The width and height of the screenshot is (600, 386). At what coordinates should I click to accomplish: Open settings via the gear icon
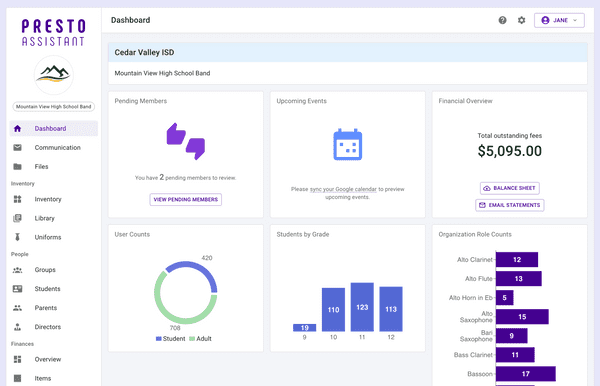pyautogui.click(x=521, y=20)
